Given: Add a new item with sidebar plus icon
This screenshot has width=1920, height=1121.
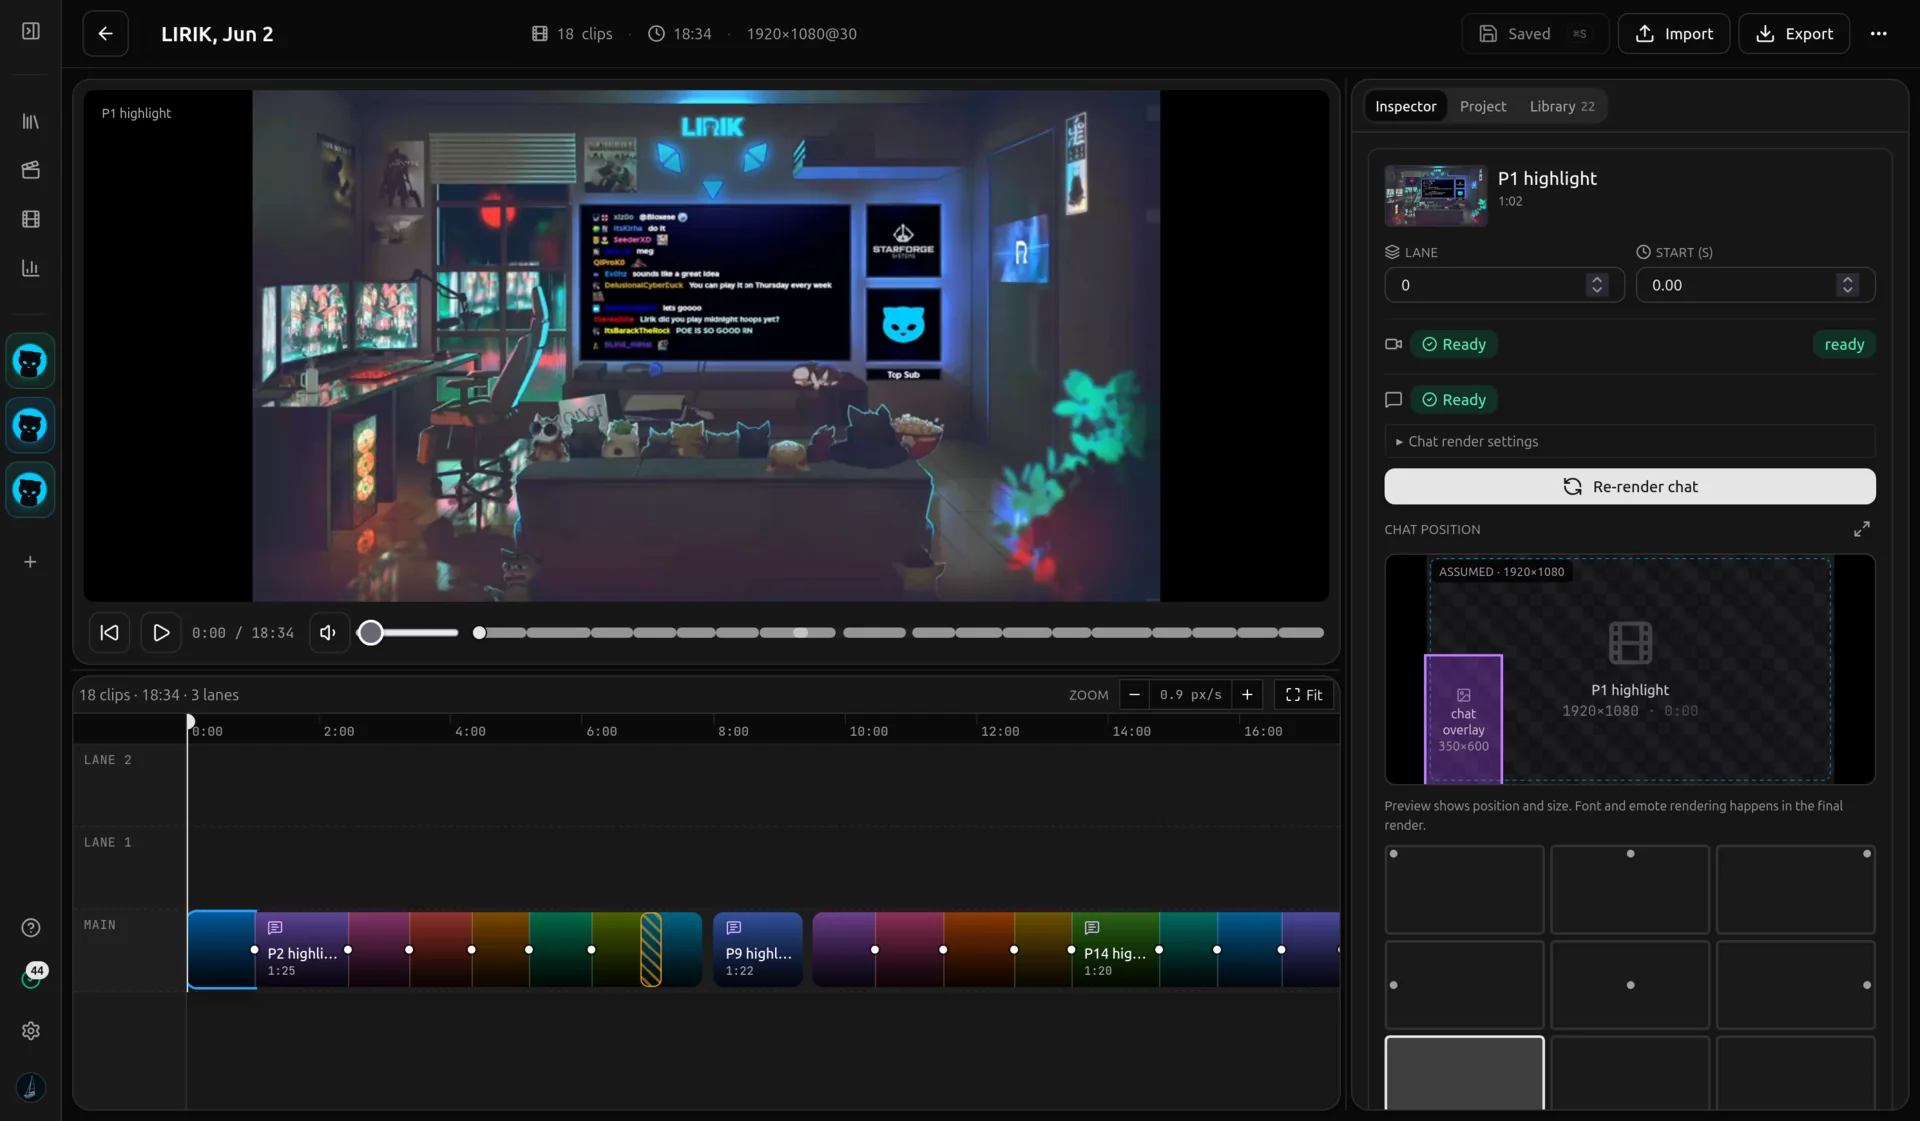Looking at the screenshot, I should pyautogui.click(x=31, y=562).
